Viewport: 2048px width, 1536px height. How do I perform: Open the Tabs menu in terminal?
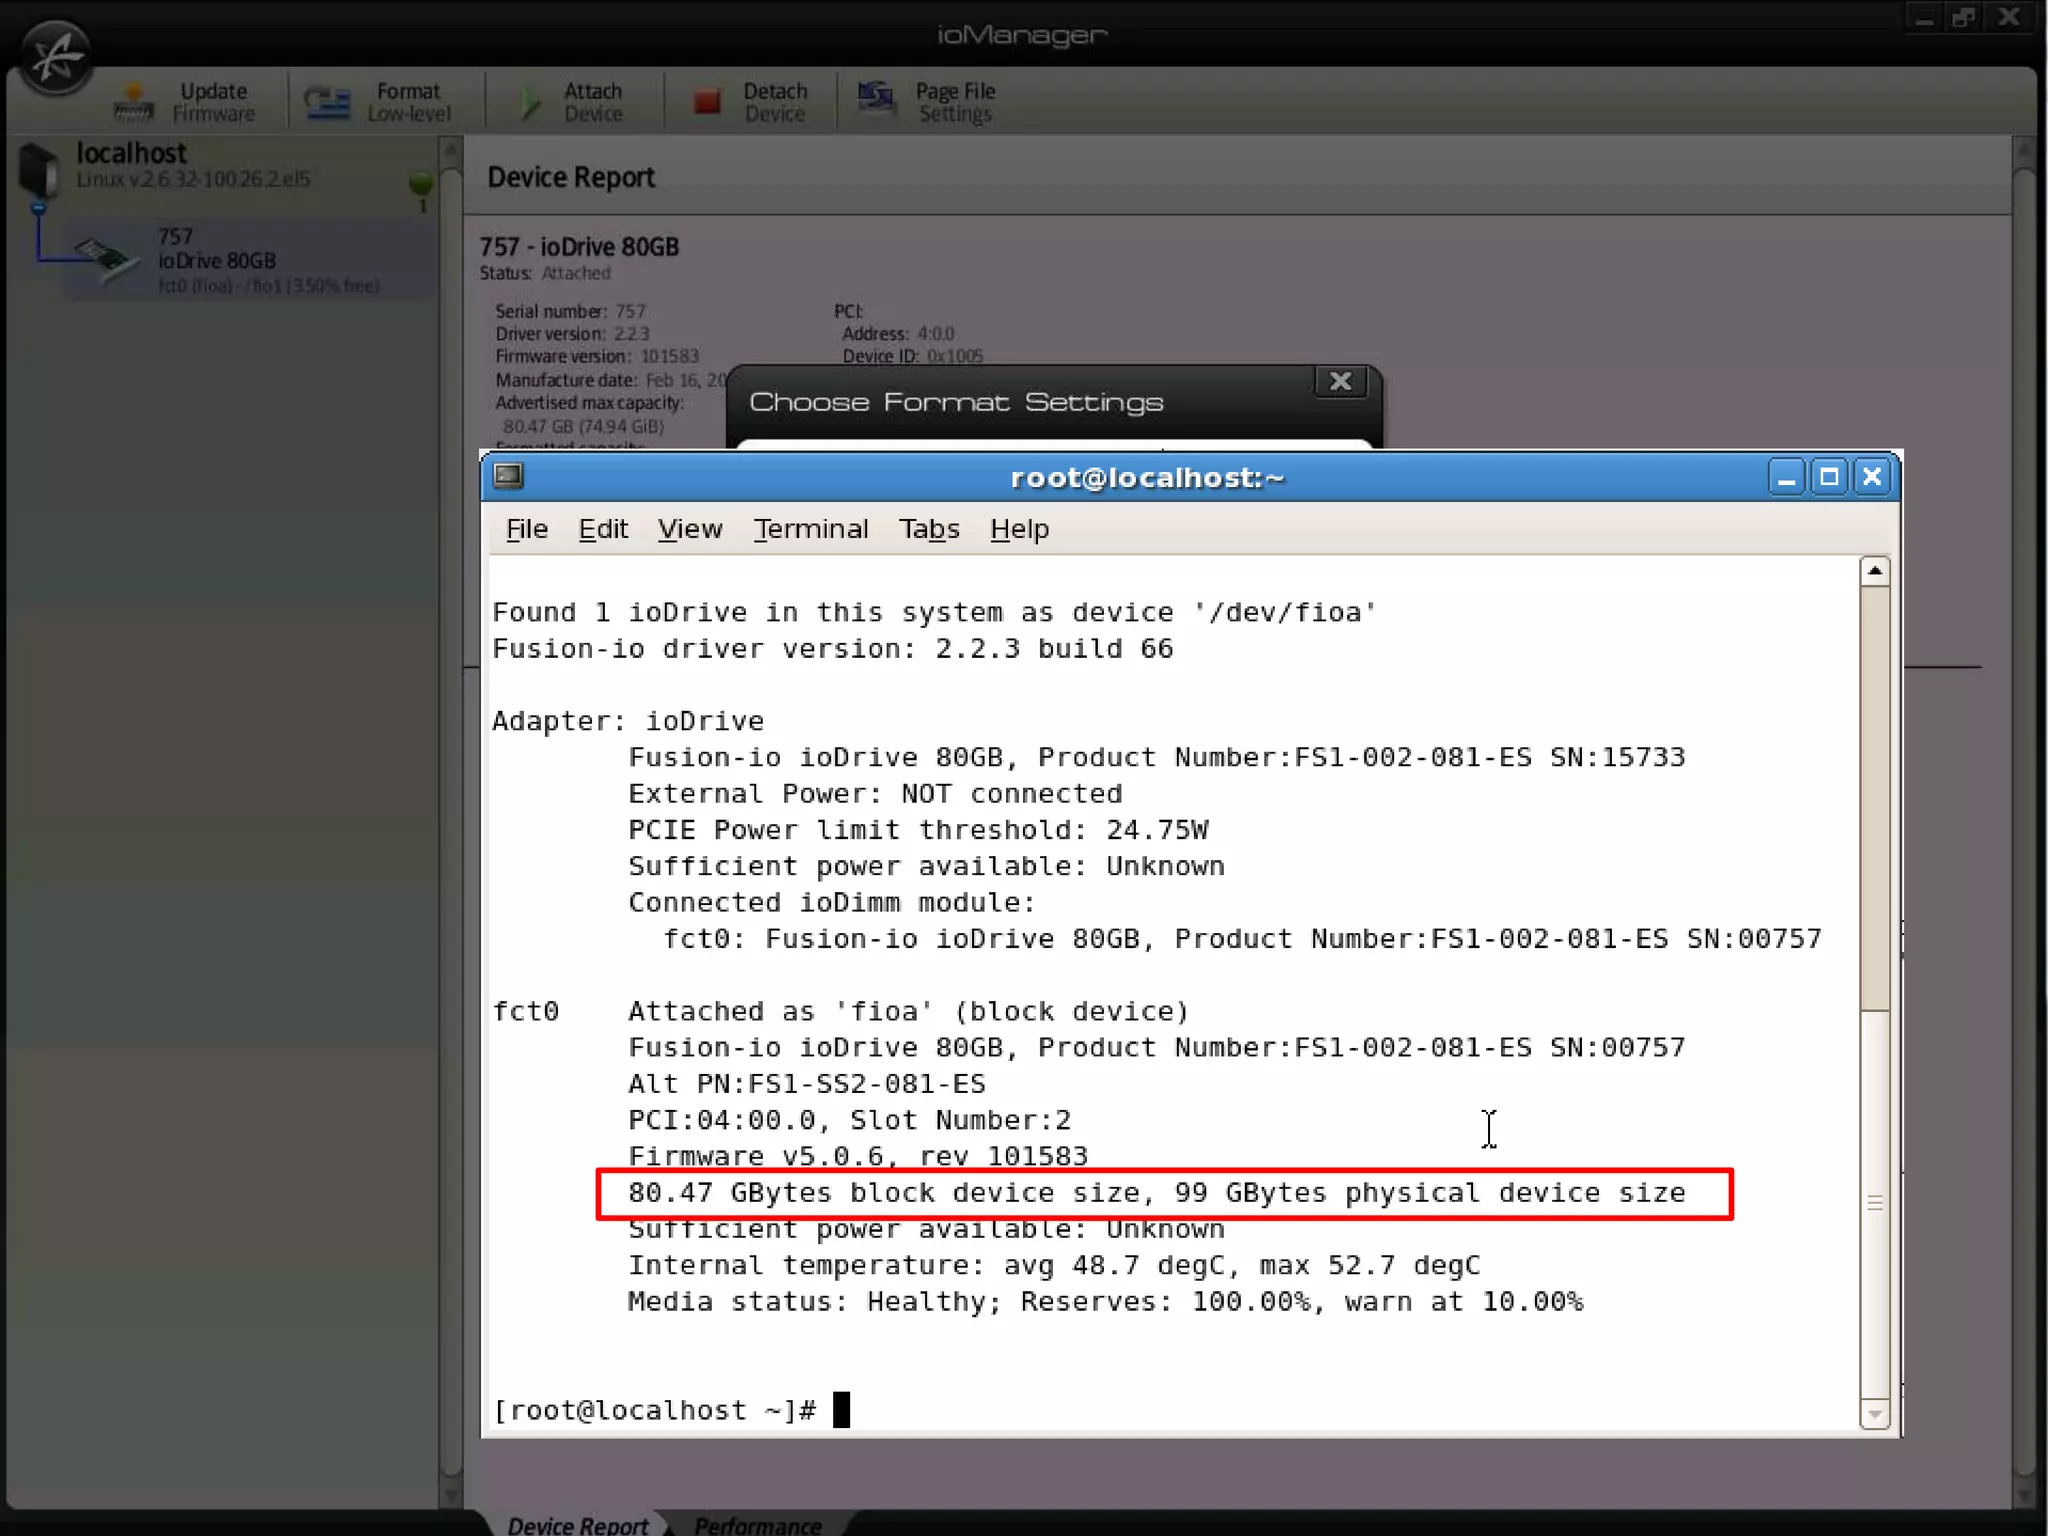coord(928,529)
